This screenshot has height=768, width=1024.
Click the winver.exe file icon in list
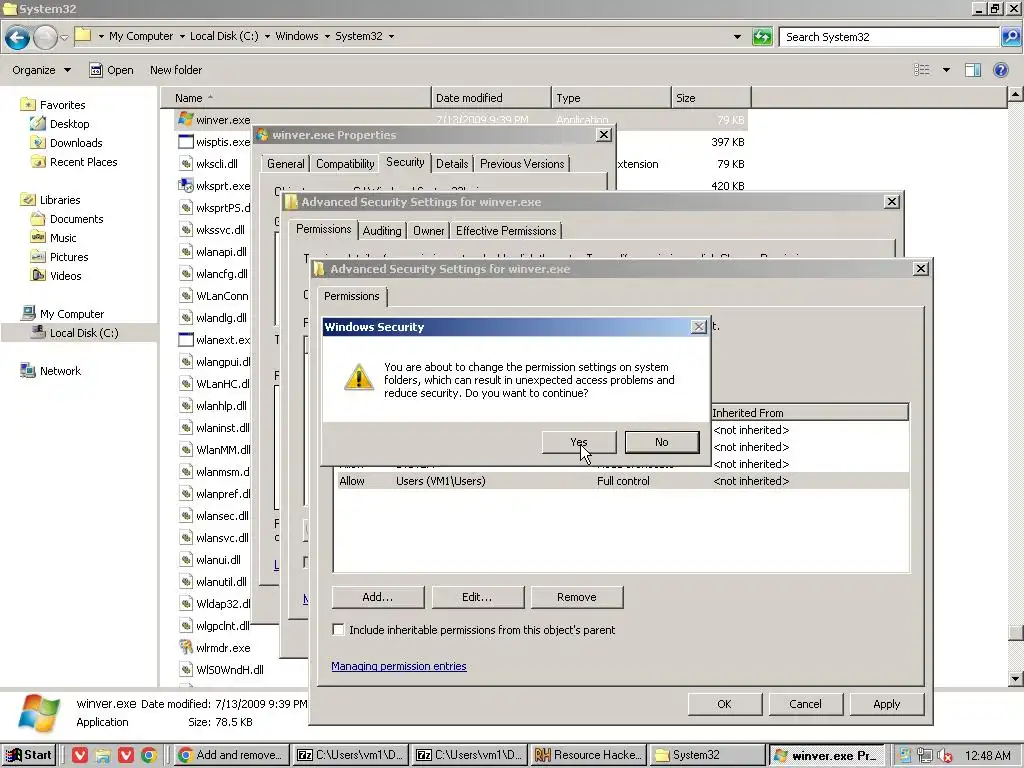click(186, 120)
